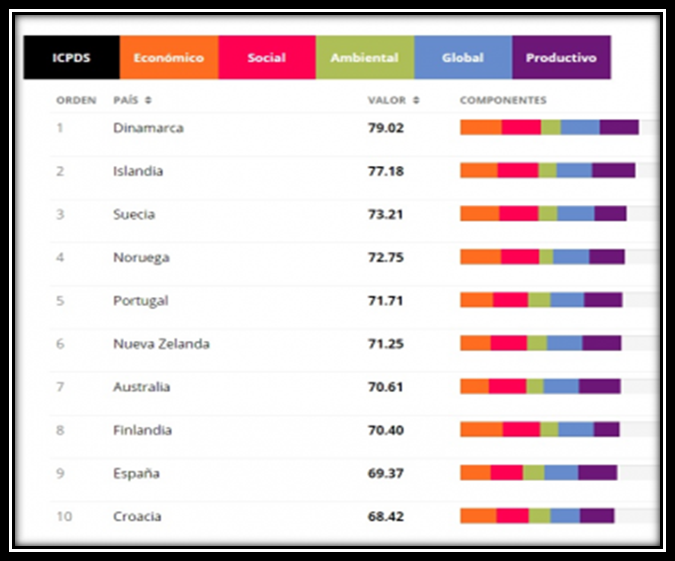Click the ORDEN column header
This screenshot has width=675, height=561.
coord(76,101)
